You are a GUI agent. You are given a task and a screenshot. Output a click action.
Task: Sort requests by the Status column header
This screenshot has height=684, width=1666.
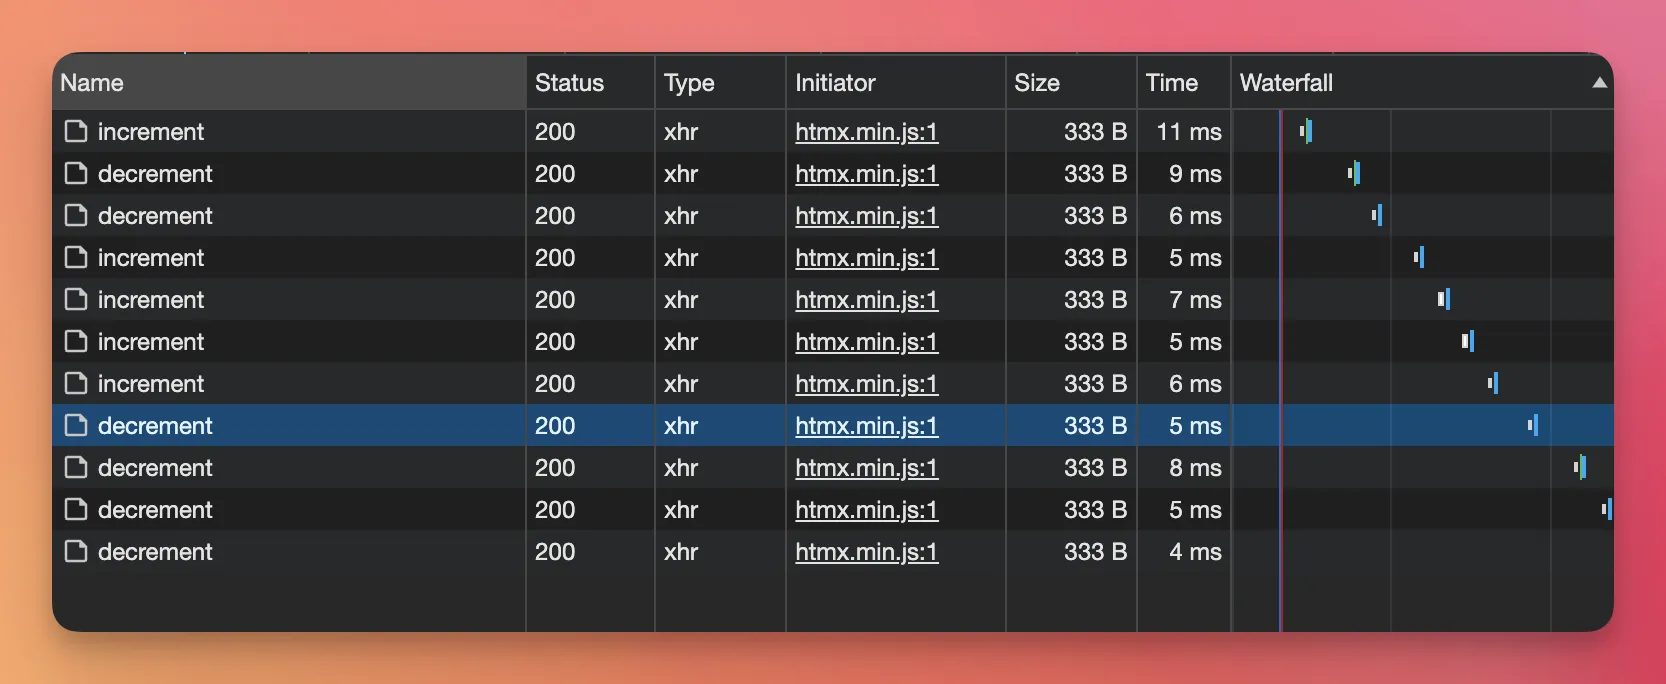(x=569, y=83)
